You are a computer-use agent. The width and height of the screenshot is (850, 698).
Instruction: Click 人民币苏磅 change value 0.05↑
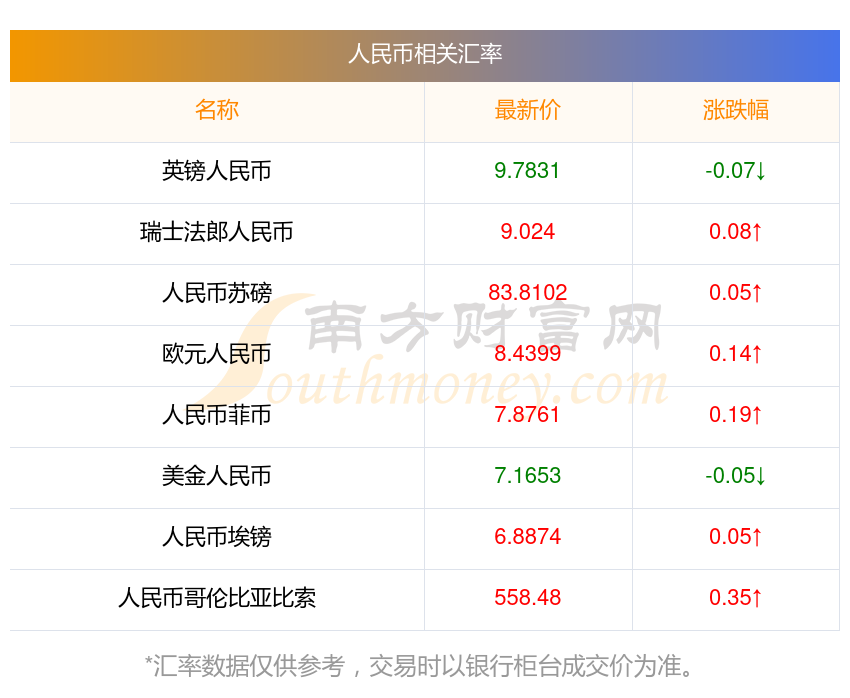[x=736, y=293]
